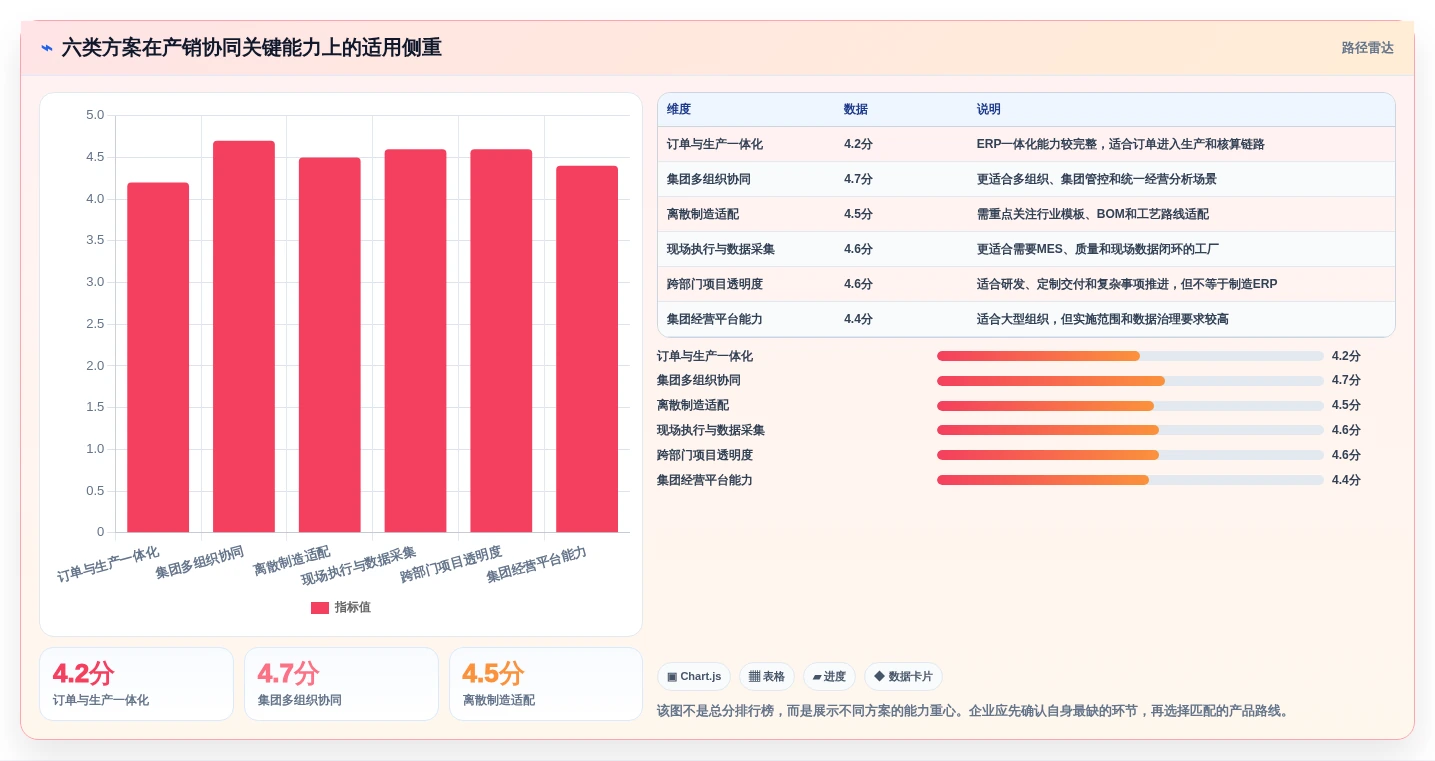
Task: Click the 订单与生产一体化 progress bar
Action: point(1130,356)
